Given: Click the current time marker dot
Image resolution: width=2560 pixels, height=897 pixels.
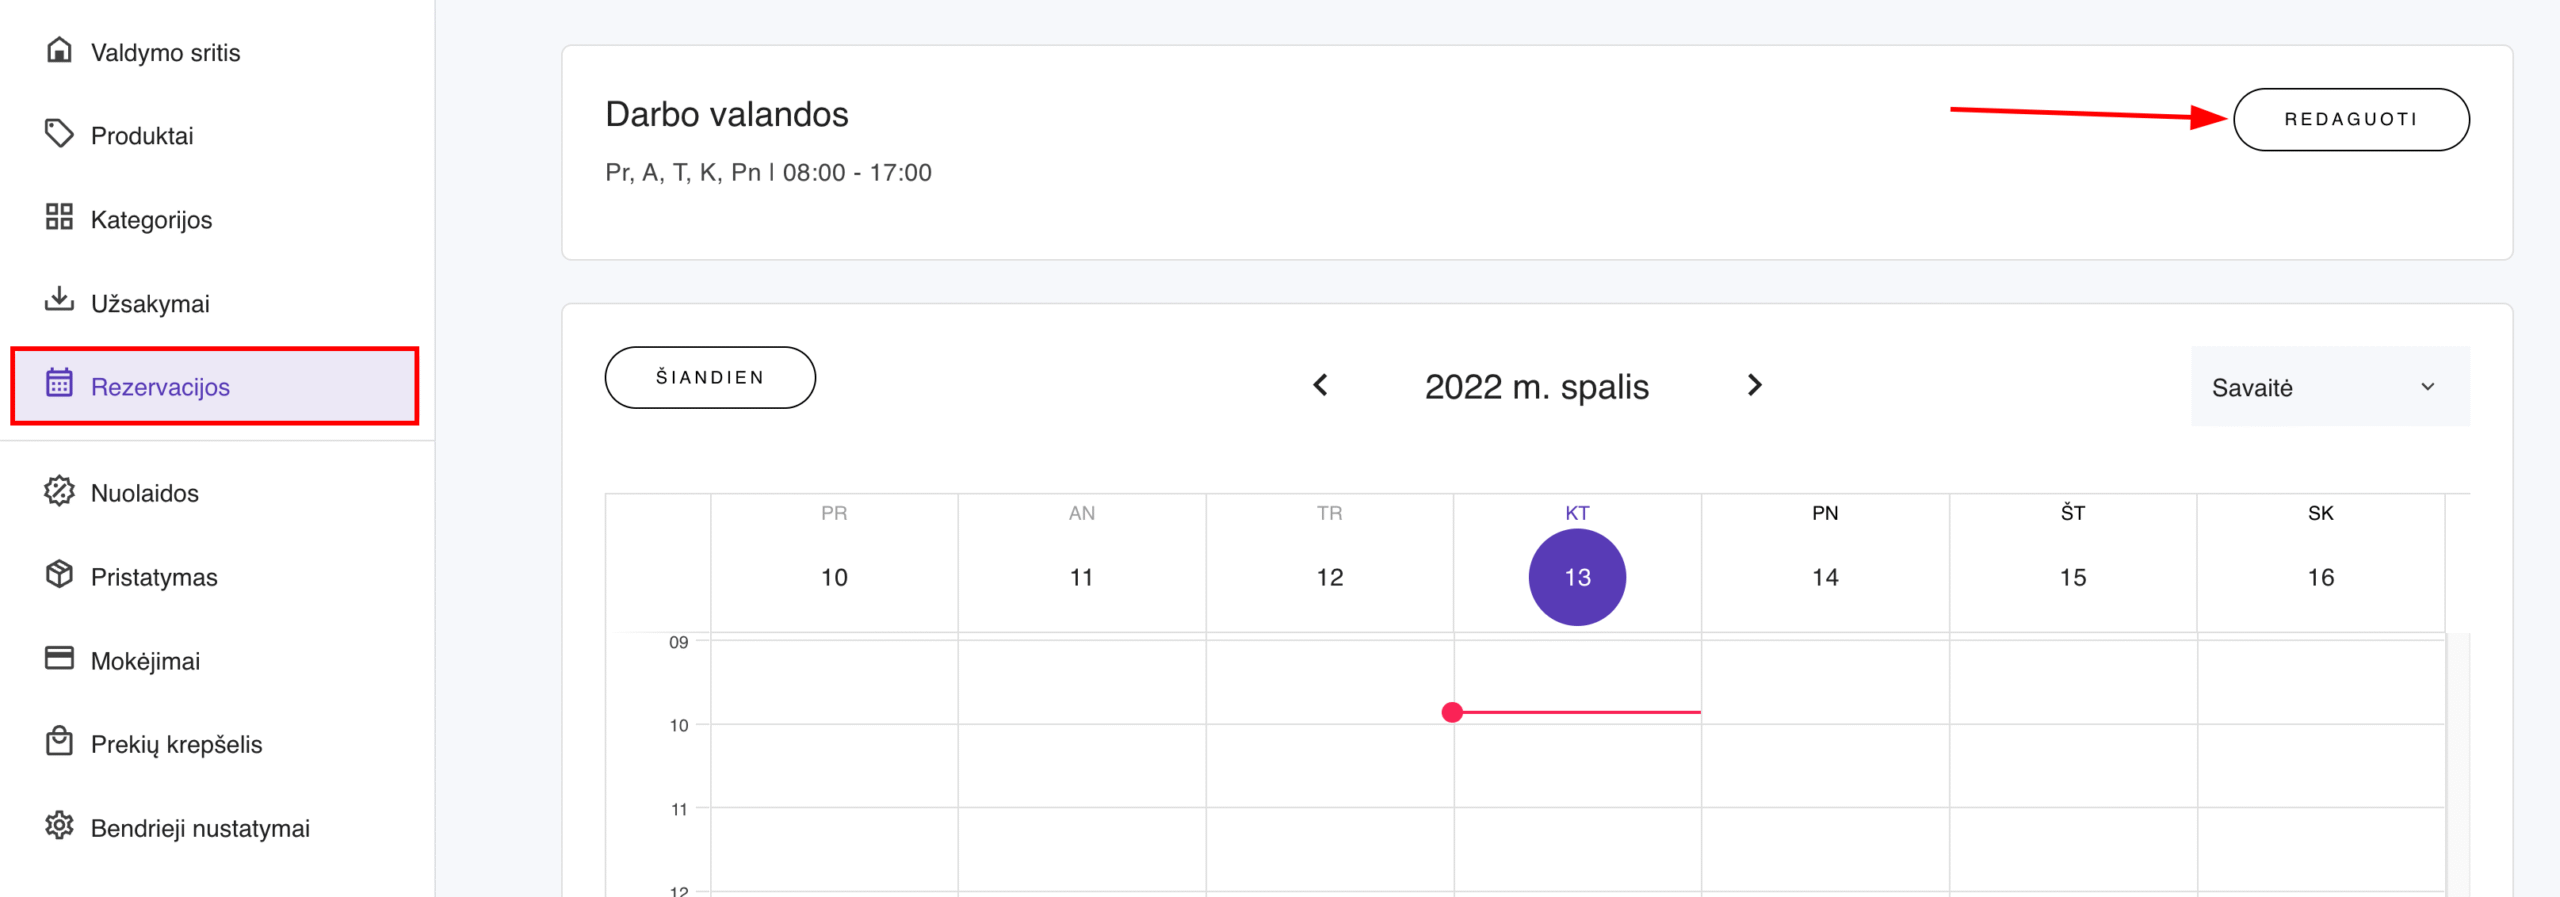Looking at the screenshot, I should click(x=1452, y=713).
